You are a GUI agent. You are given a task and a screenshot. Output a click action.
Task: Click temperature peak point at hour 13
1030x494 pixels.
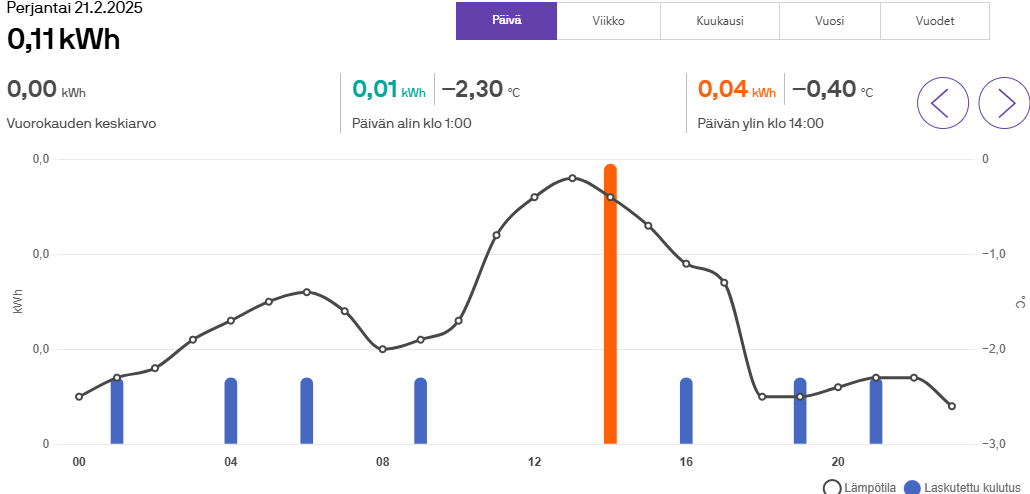click(x=572, y=178)
